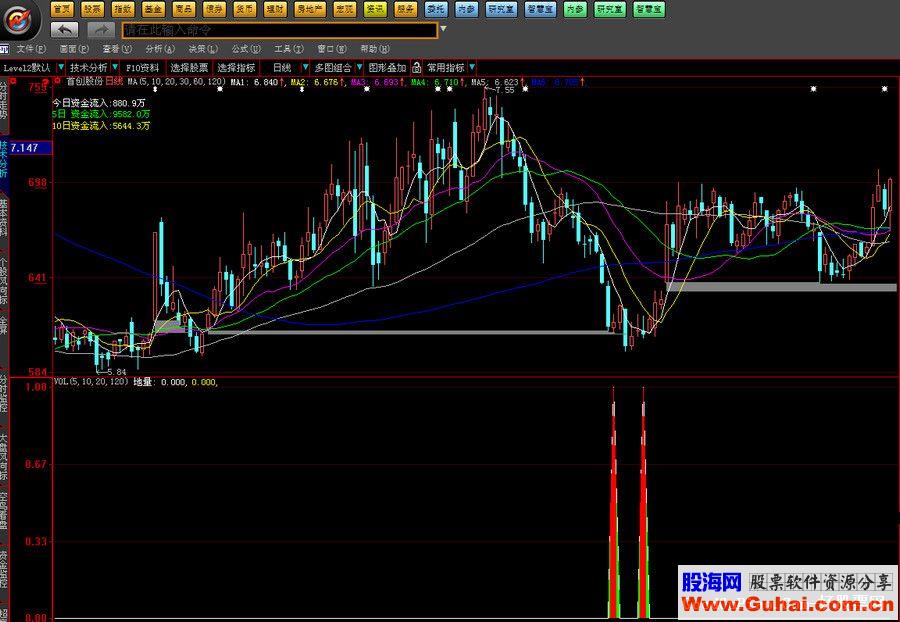This screenshot has height=622, width=900.
Task: Open the 工具(T) menu
Action: click(x=289, y=49)
